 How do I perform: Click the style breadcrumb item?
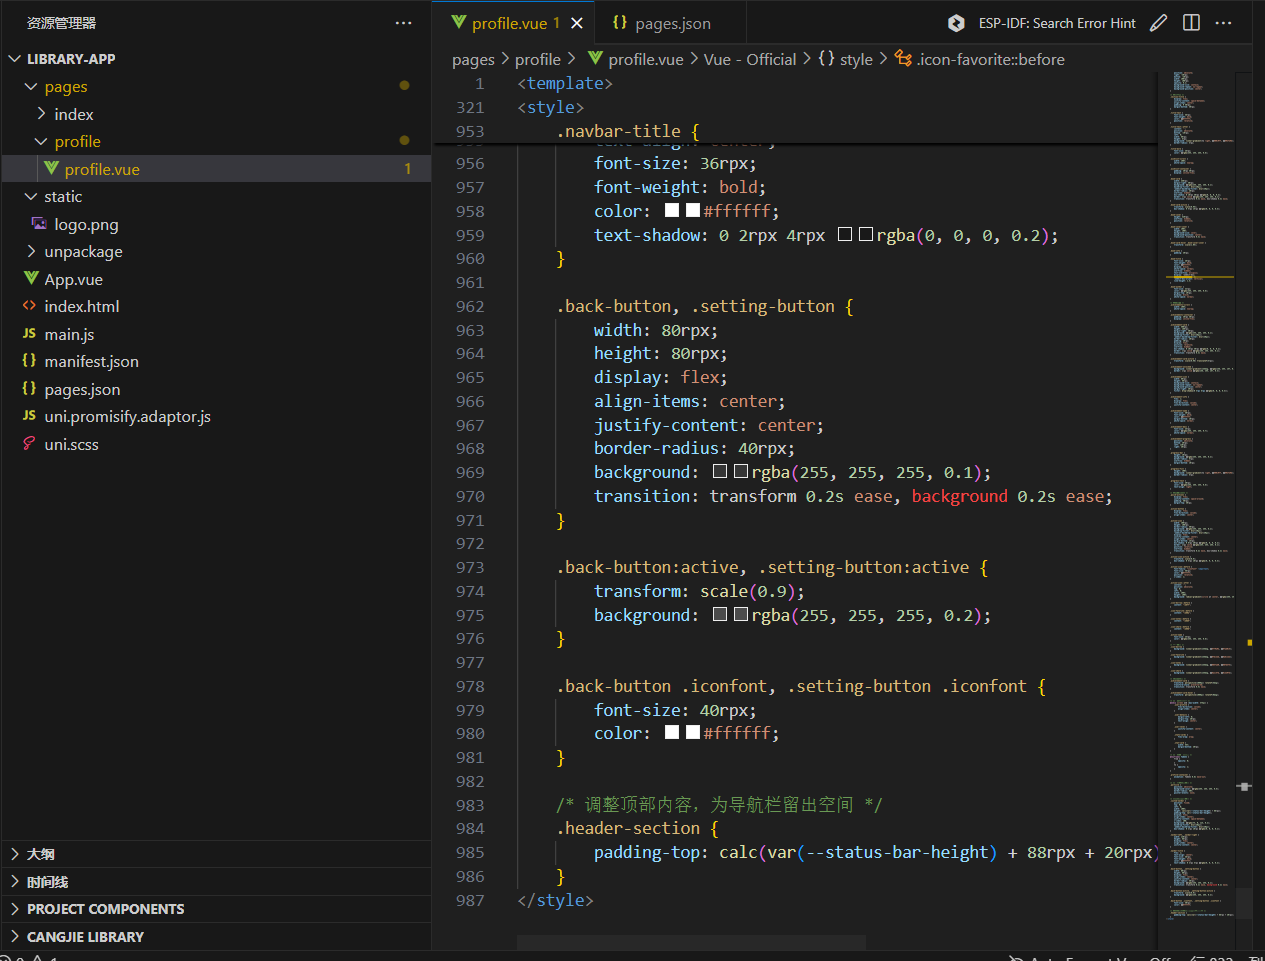coord(856,59)
